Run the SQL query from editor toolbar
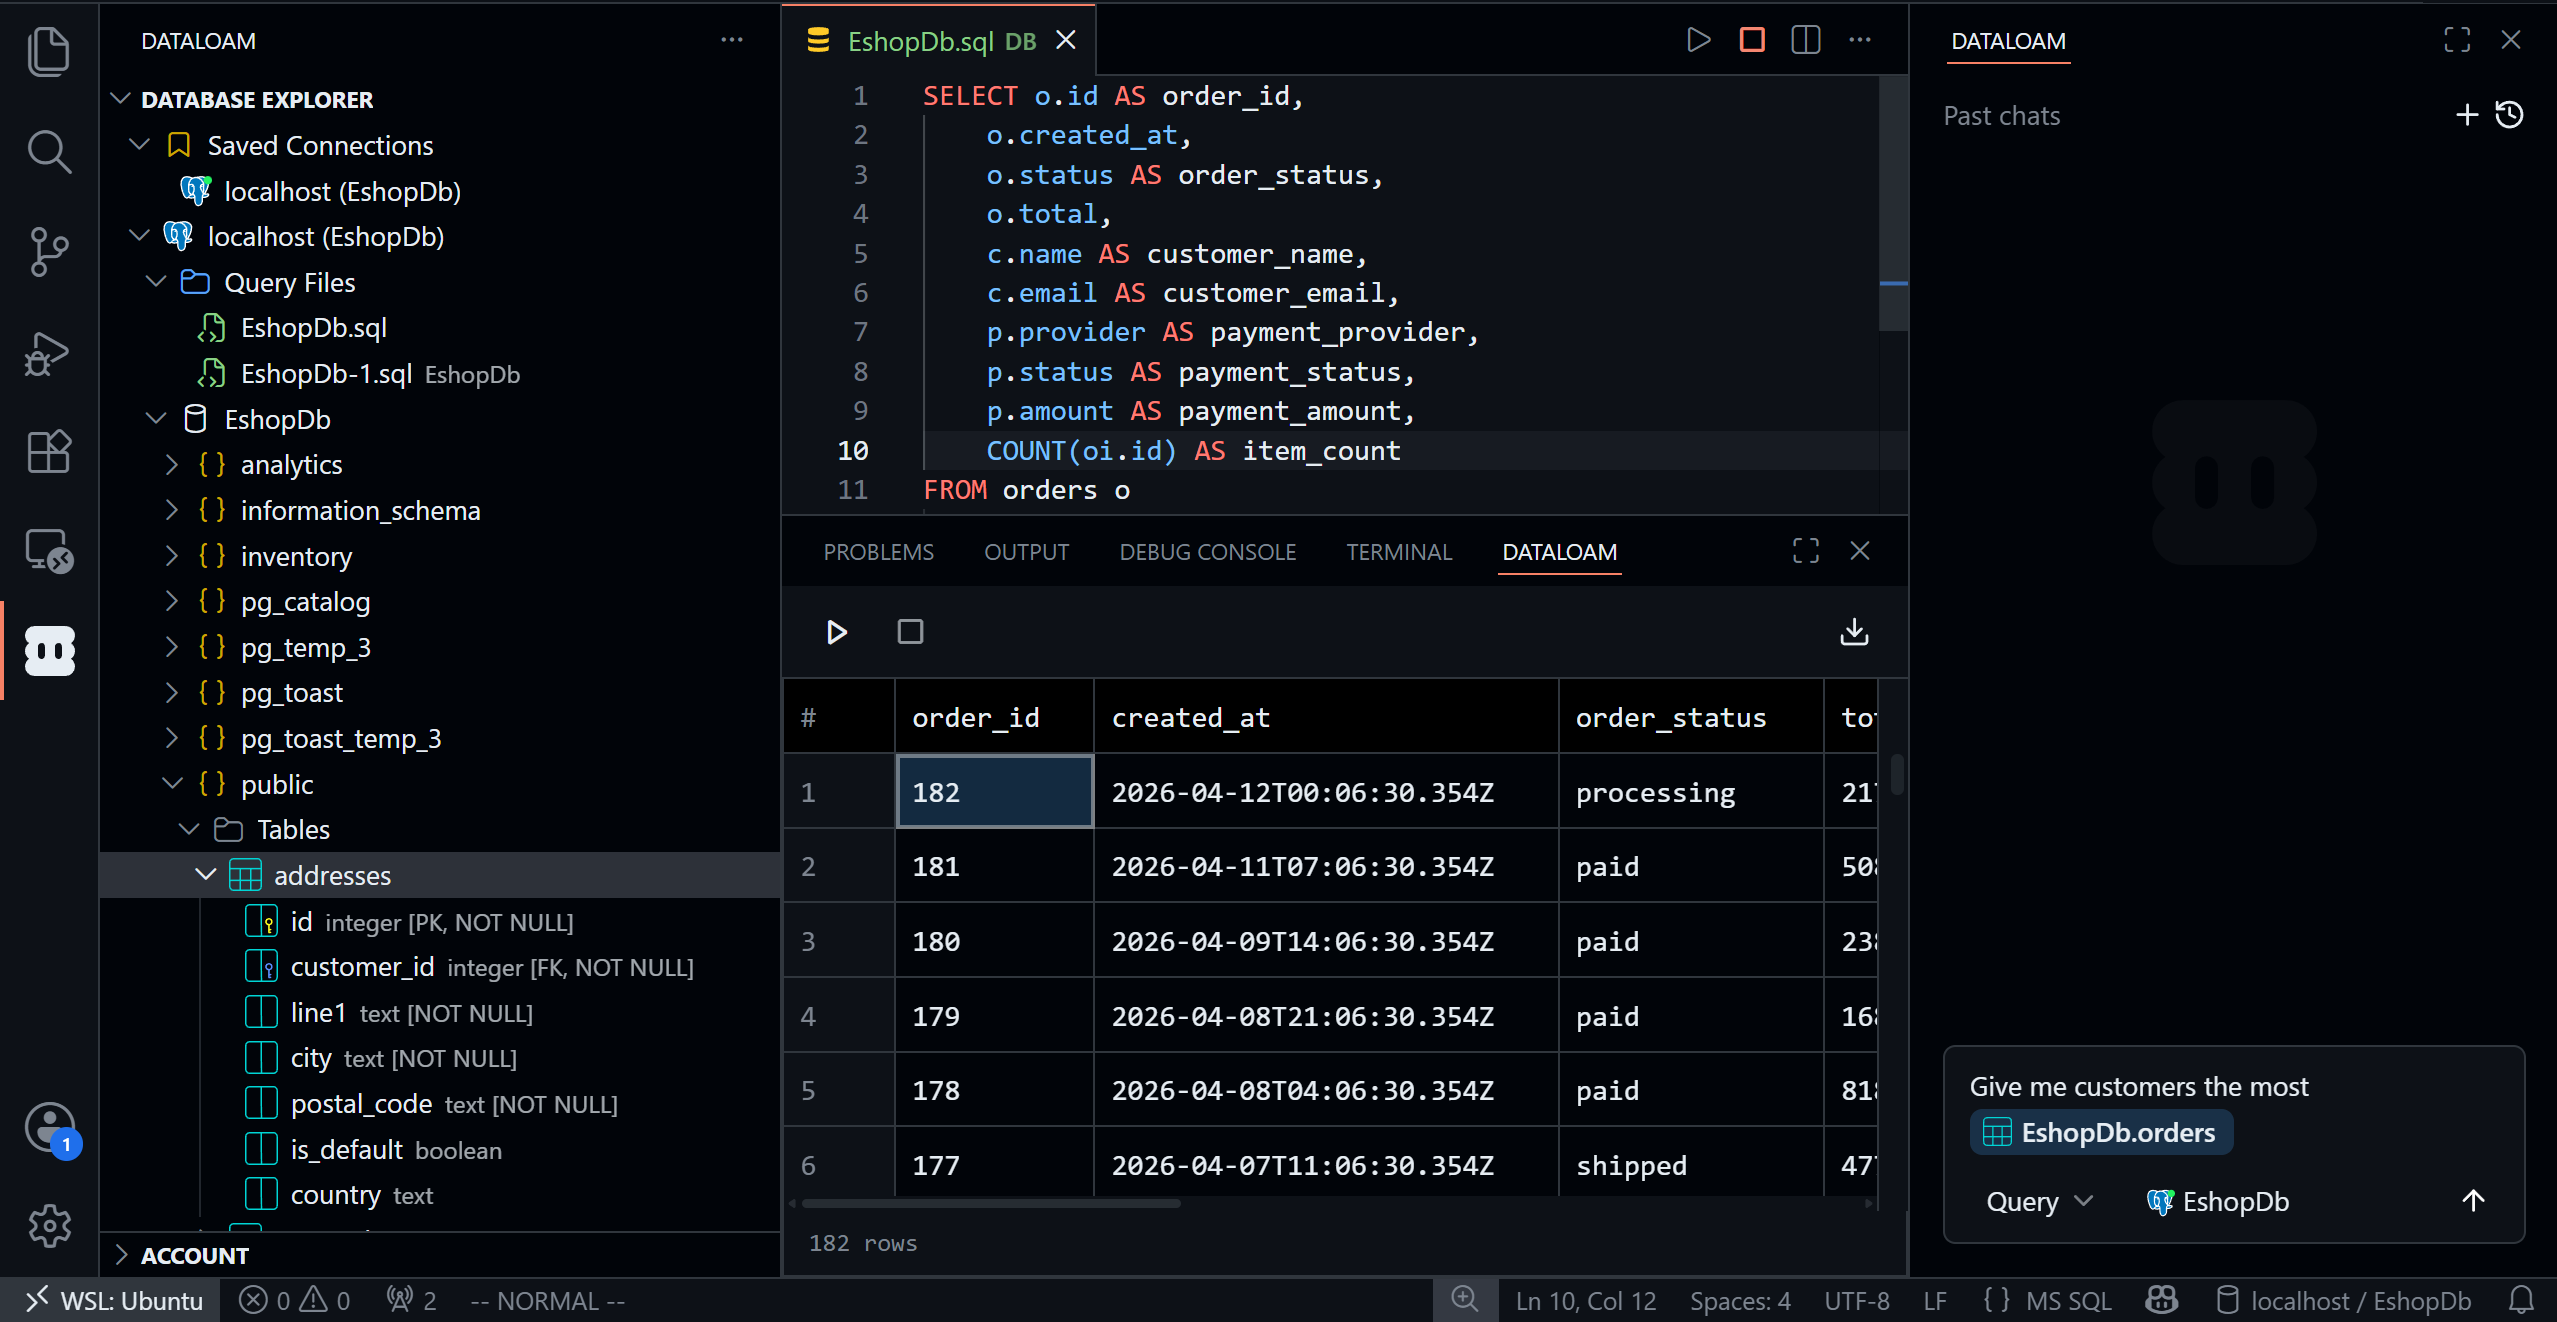 (1698, 40)
